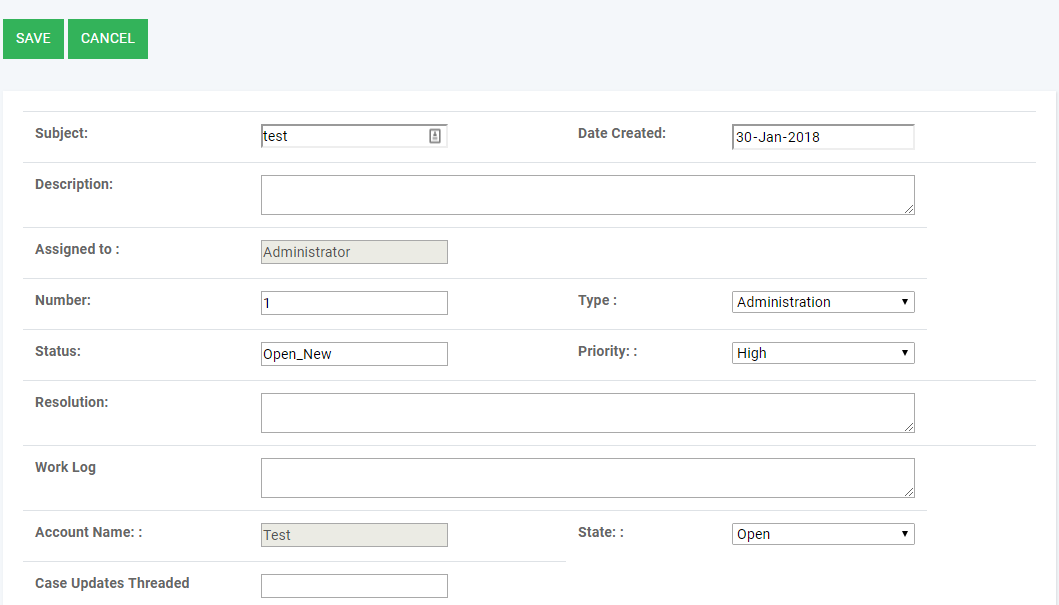Click into the Resolution text area
Screen dimensions: 1059x605
(588, 413)
